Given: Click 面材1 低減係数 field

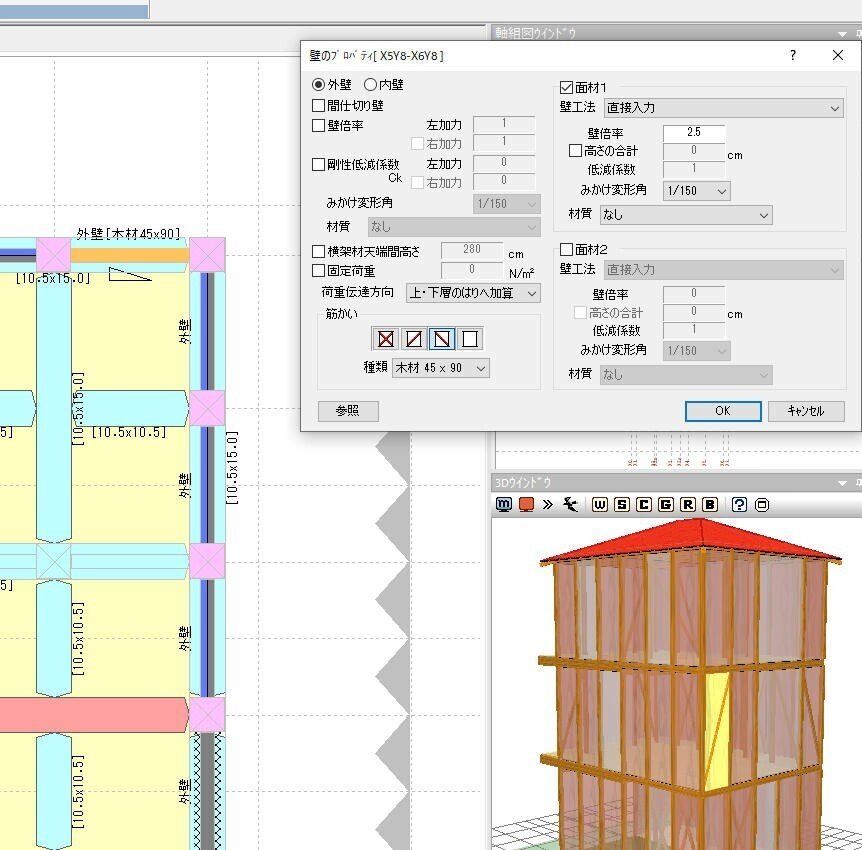Looking at the screenshot, I should pos(694,169).
